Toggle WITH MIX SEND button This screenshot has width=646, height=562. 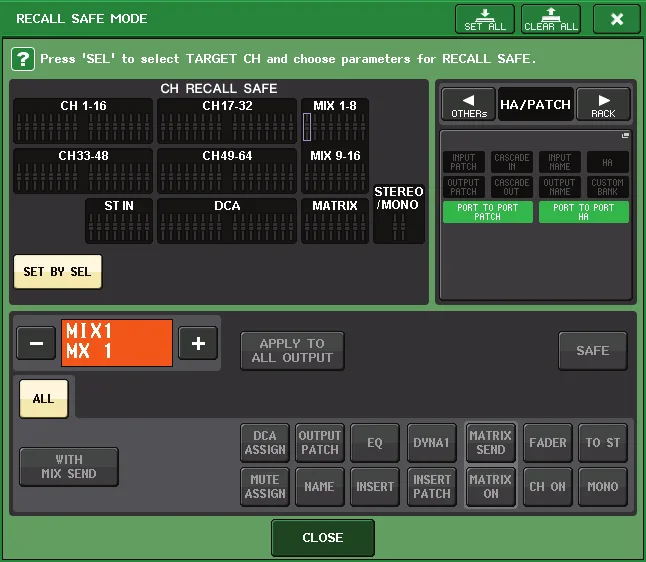[x=69, y=467]
